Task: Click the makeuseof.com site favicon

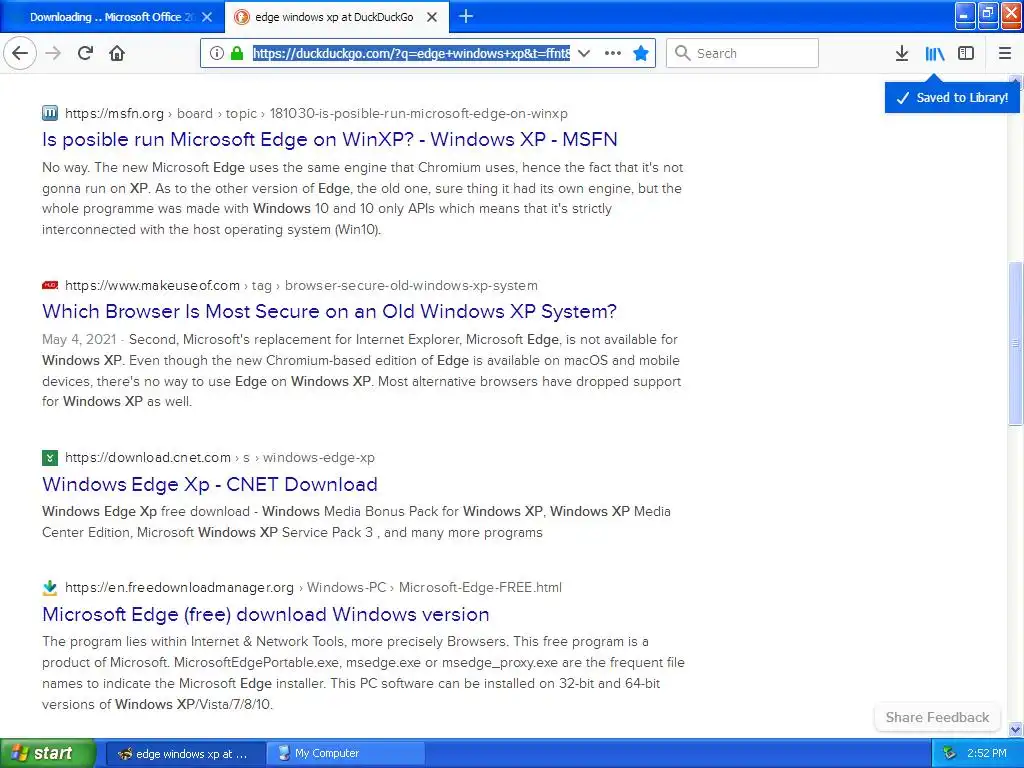Action: 50,285
